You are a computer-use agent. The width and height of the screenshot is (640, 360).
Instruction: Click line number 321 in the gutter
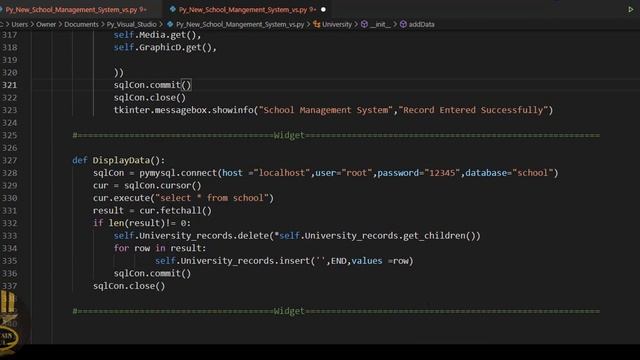tap(10, 85)
